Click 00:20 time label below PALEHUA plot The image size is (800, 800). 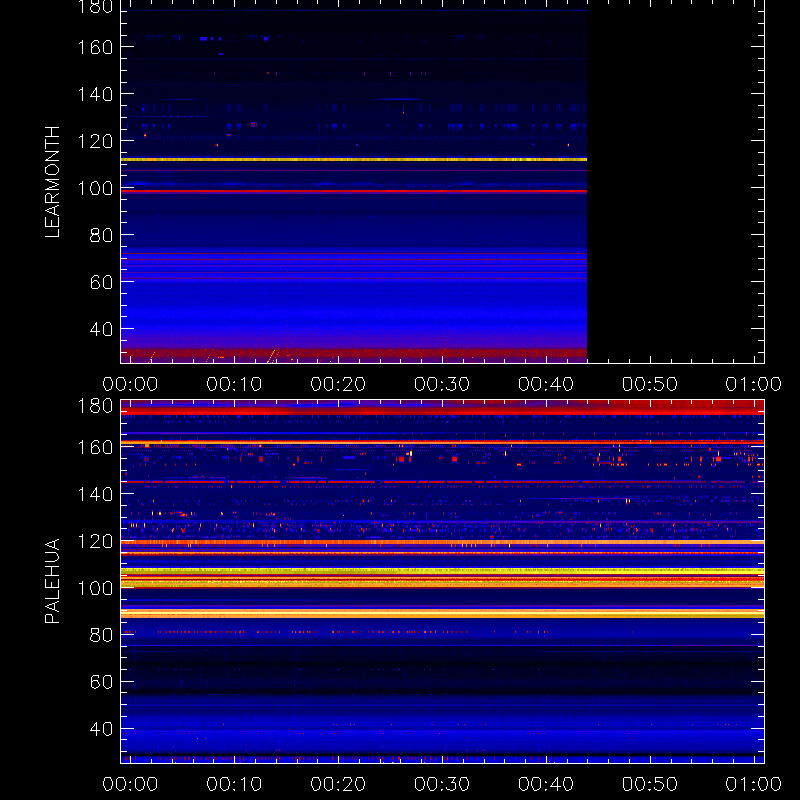pos(338,784)
